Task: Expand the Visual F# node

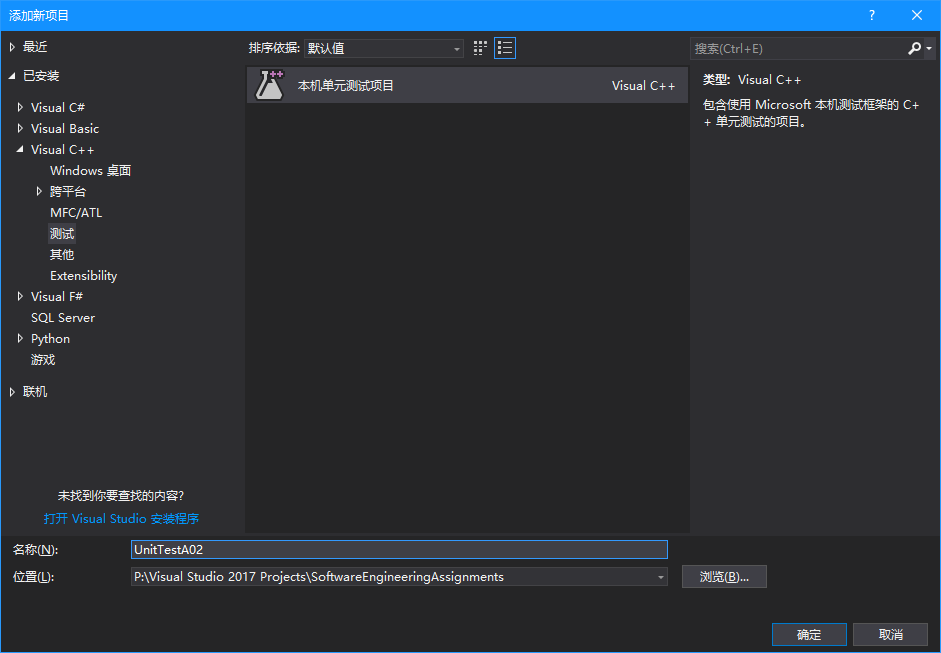Action: [x=20, y=296]
